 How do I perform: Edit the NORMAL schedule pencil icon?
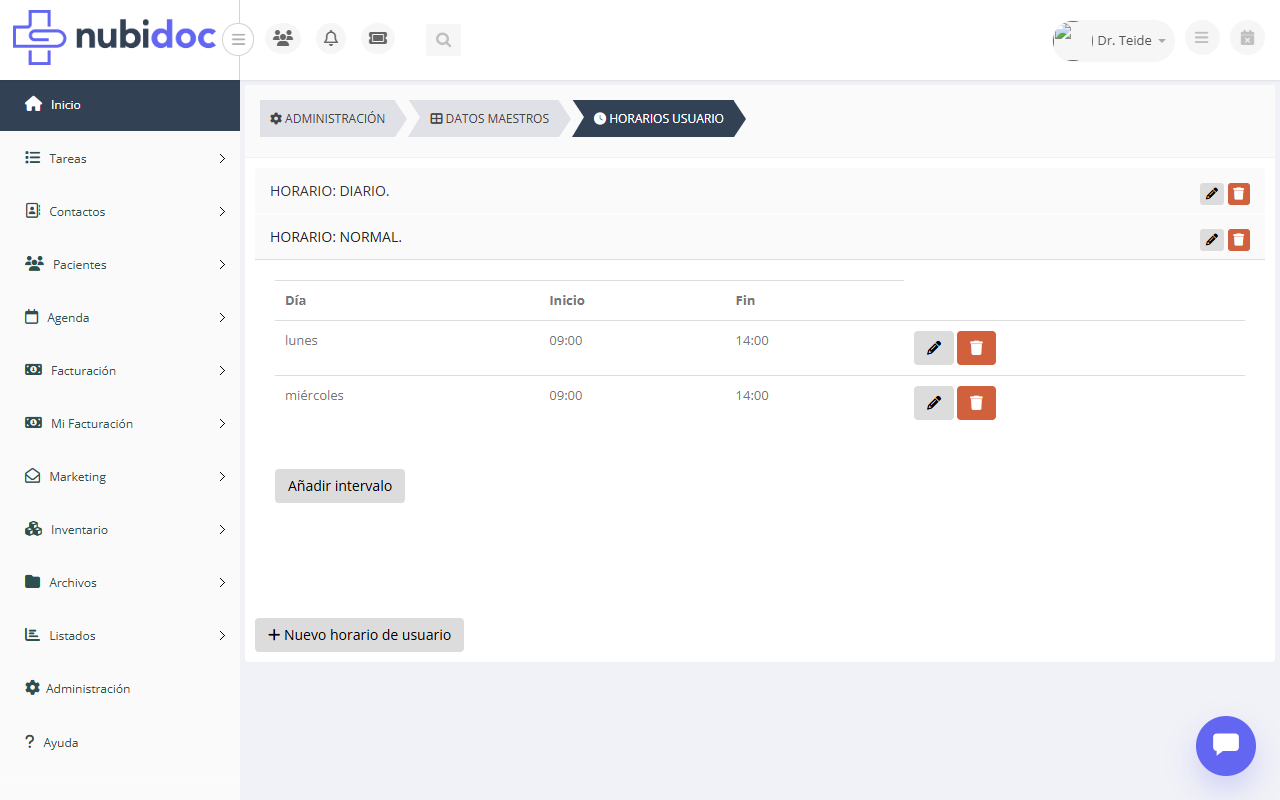click(1212, 240)
